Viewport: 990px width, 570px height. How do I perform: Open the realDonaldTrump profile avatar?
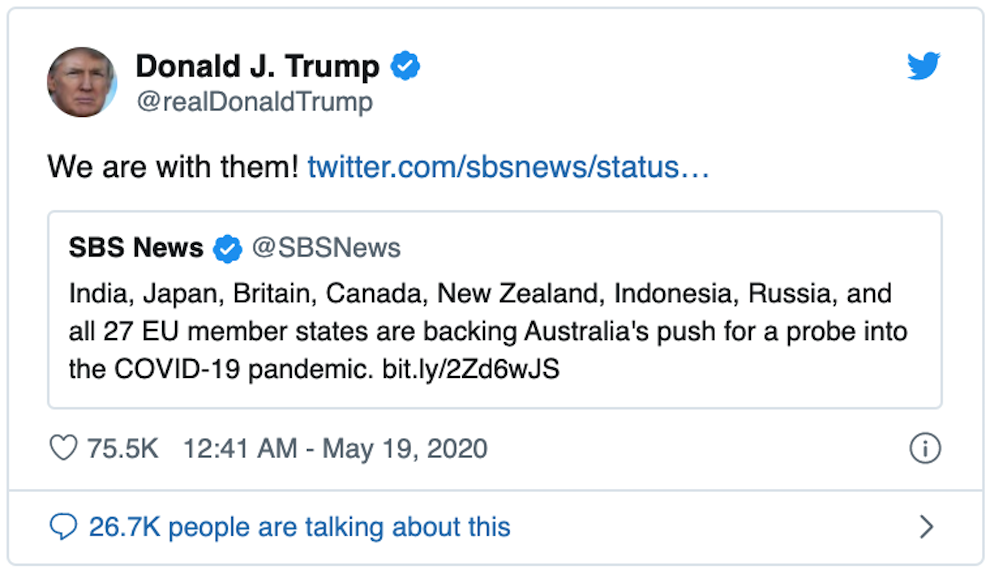pos(82,82)
